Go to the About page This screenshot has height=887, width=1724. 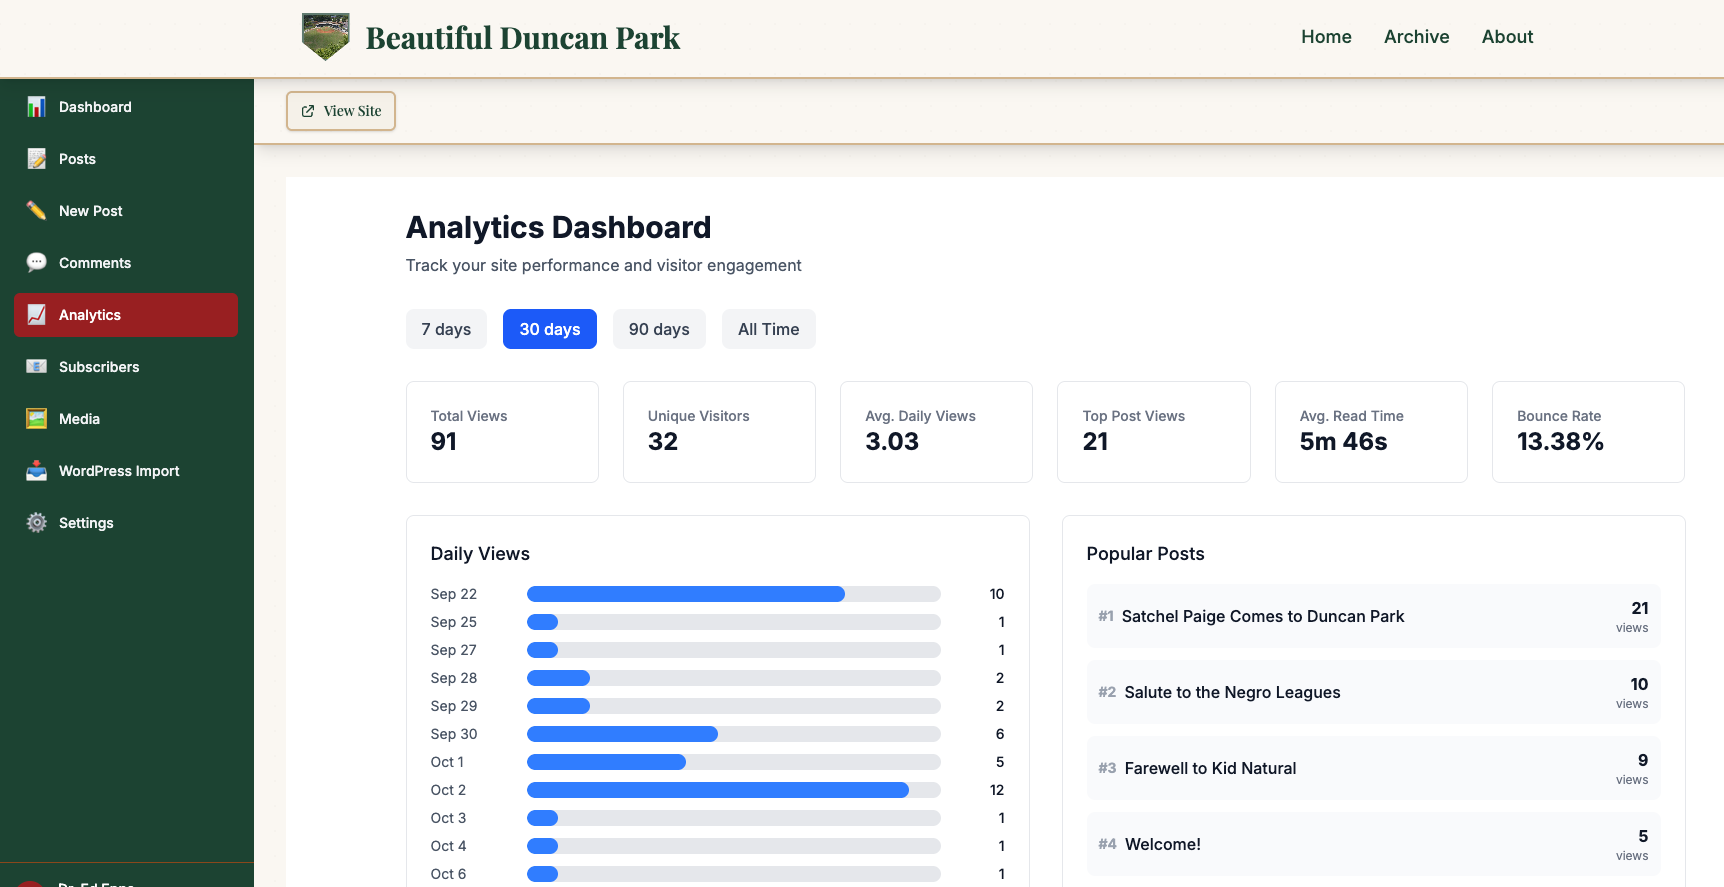click(x=1507, y=37)
